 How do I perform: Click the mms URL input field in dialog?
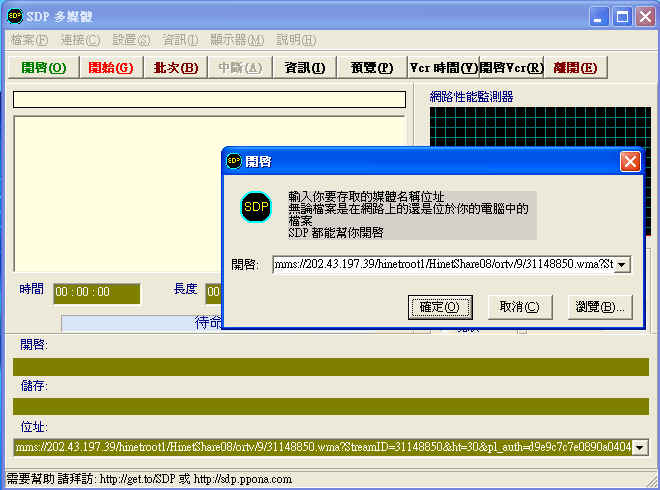443,264
